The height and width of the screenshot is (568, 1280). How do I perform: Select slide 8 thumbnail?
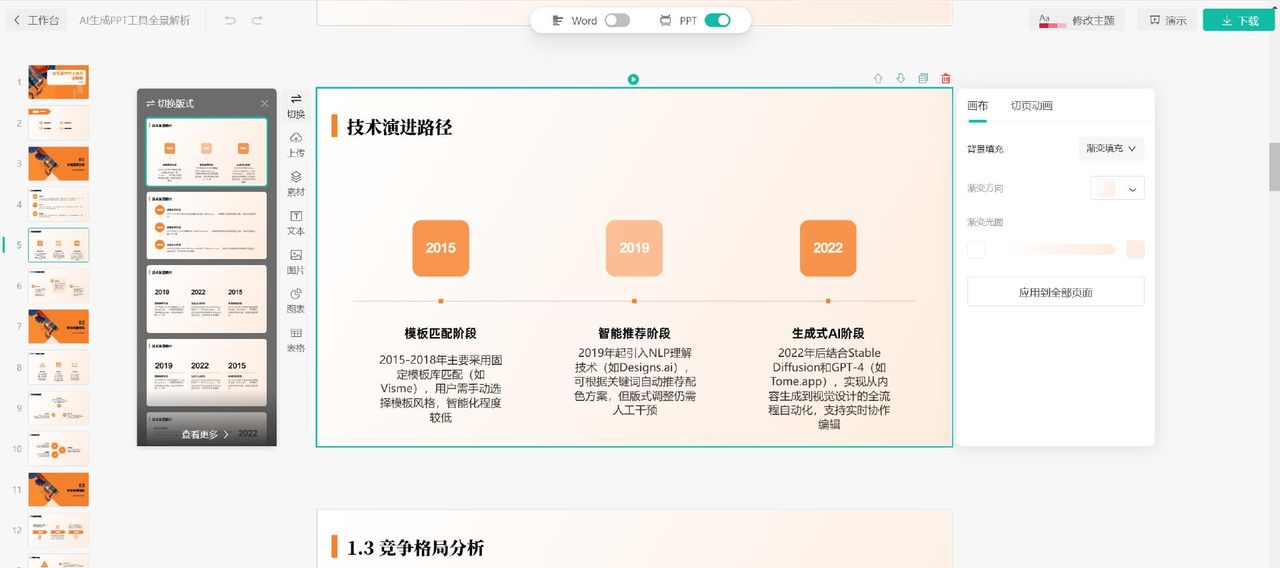[x=58, y=367]
